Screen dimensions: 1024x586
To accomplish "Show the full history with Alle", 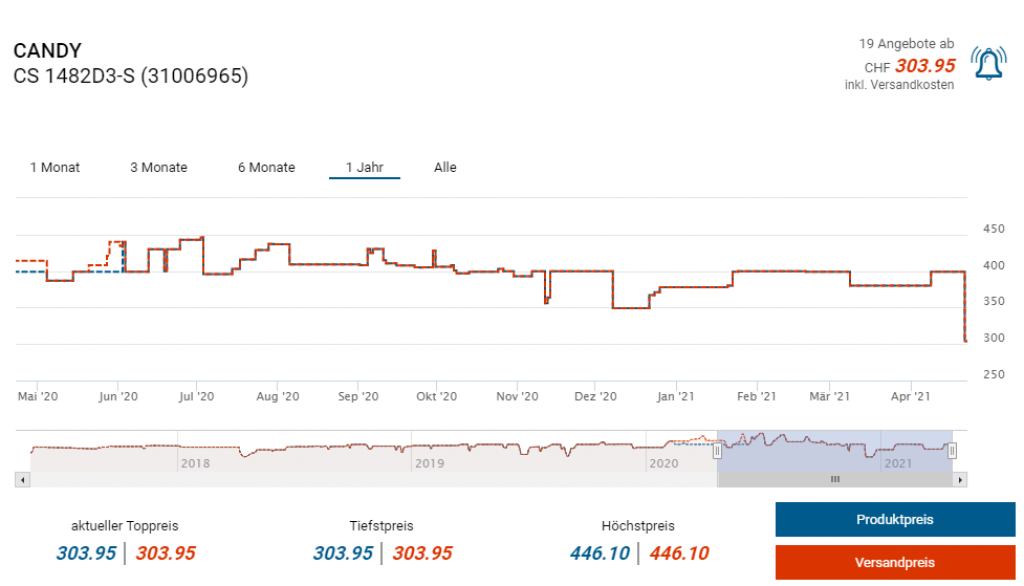I will click(445, 168).
